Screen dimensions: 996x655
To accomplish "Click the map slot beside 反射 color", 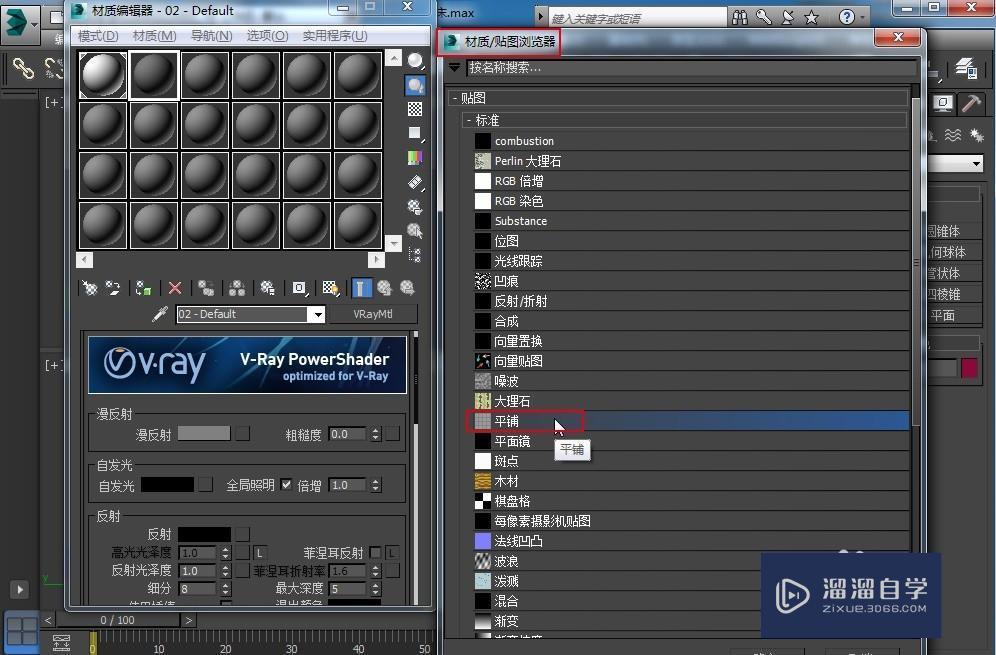I will pyautogui.click(x=243, y=534).
